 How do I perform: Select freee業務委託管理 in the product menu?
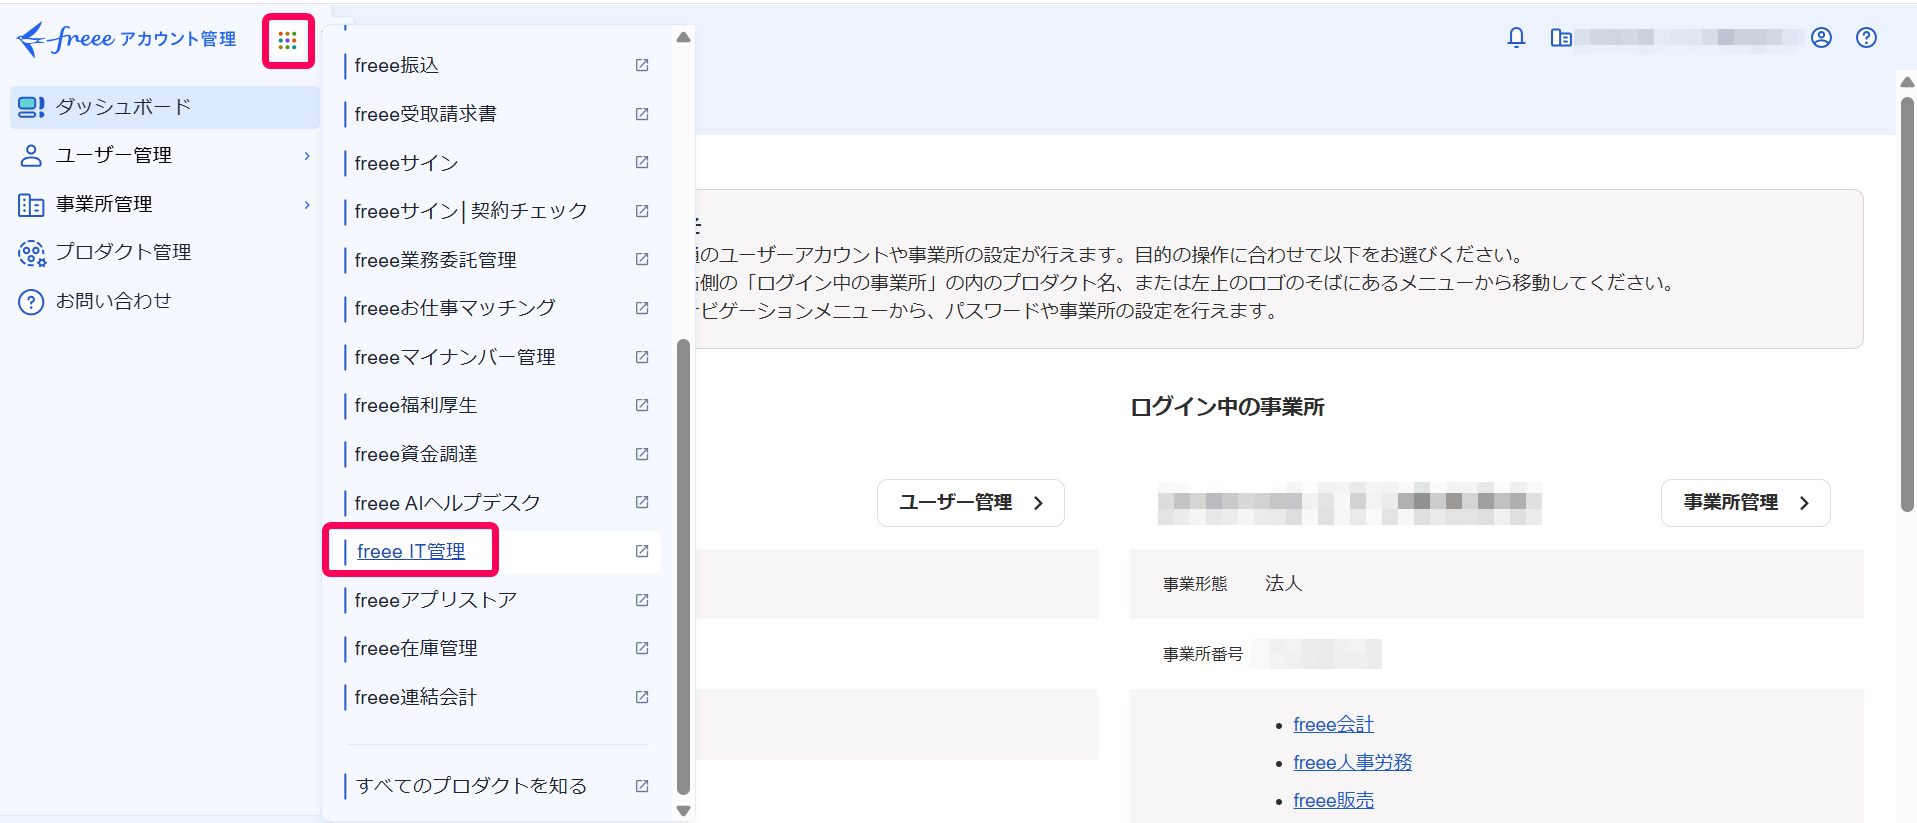pyautogui.click(x=435, y=260)
